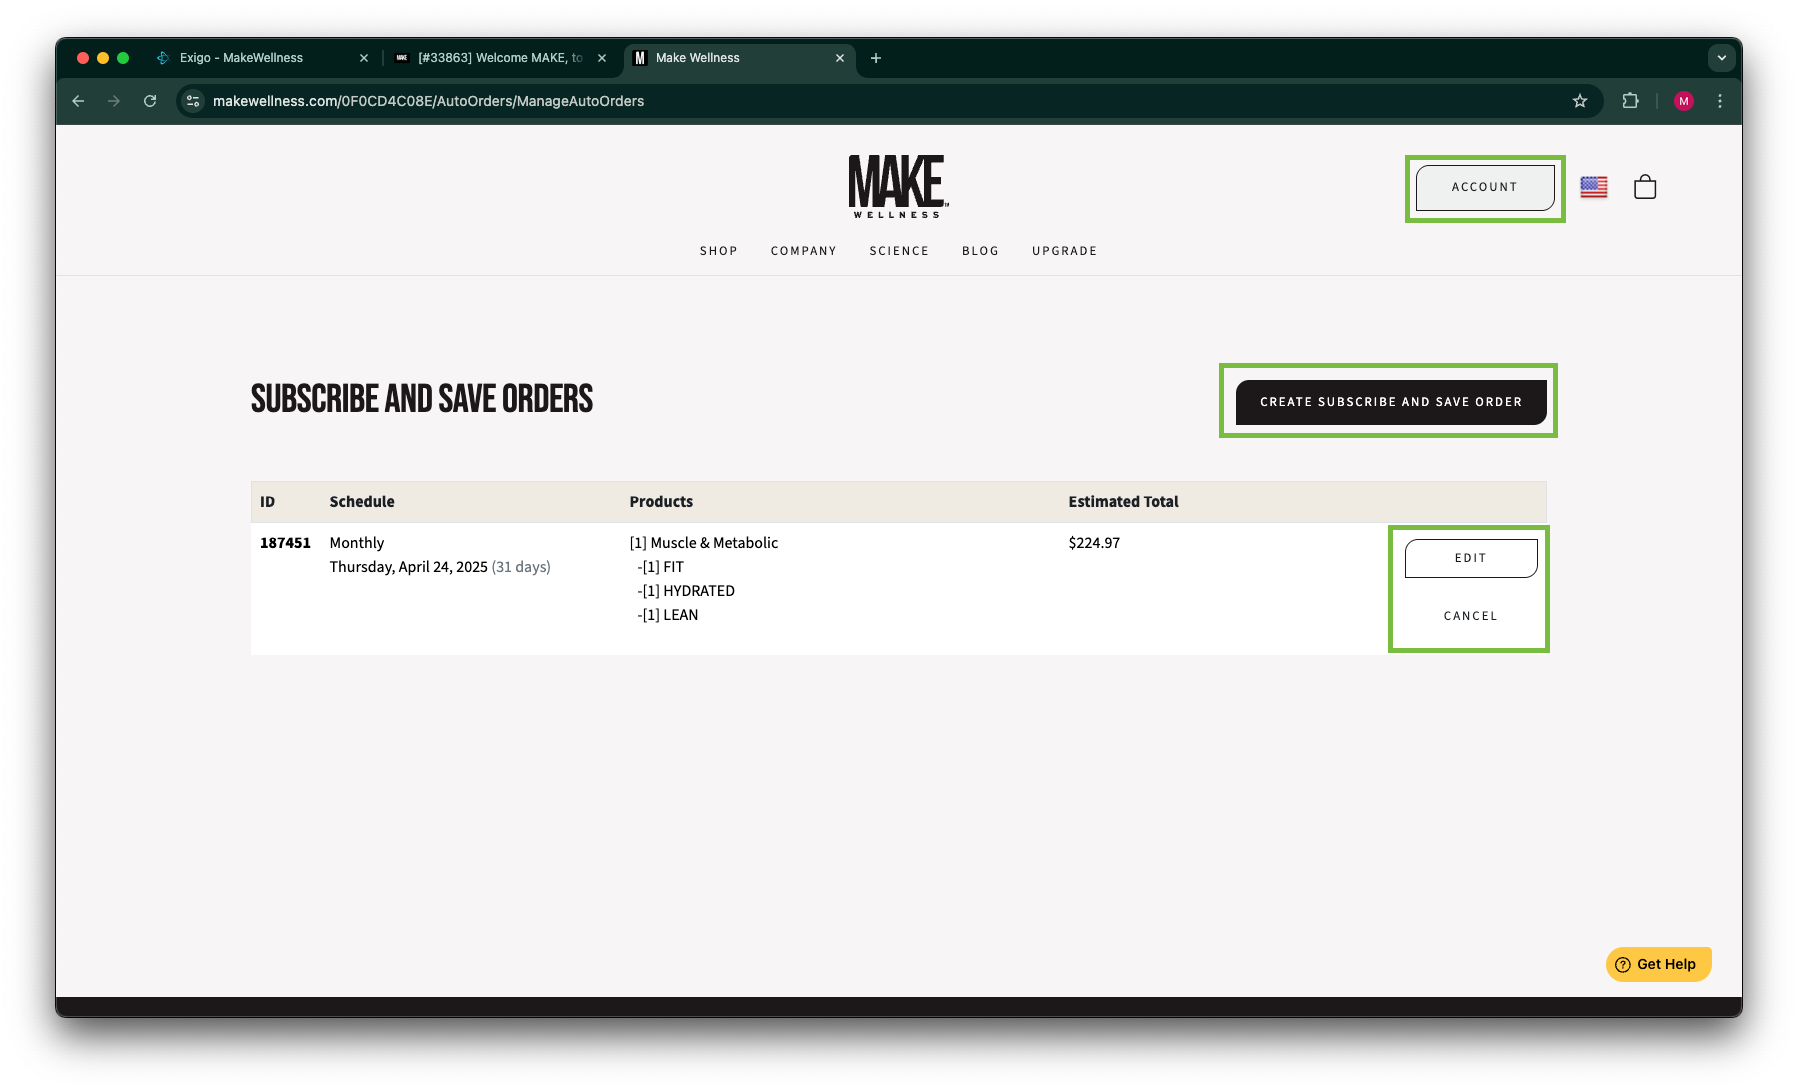Click the FIT product line
Image resolution: width=1798 pixels, height=1091 pixels.
click(661, 567)
